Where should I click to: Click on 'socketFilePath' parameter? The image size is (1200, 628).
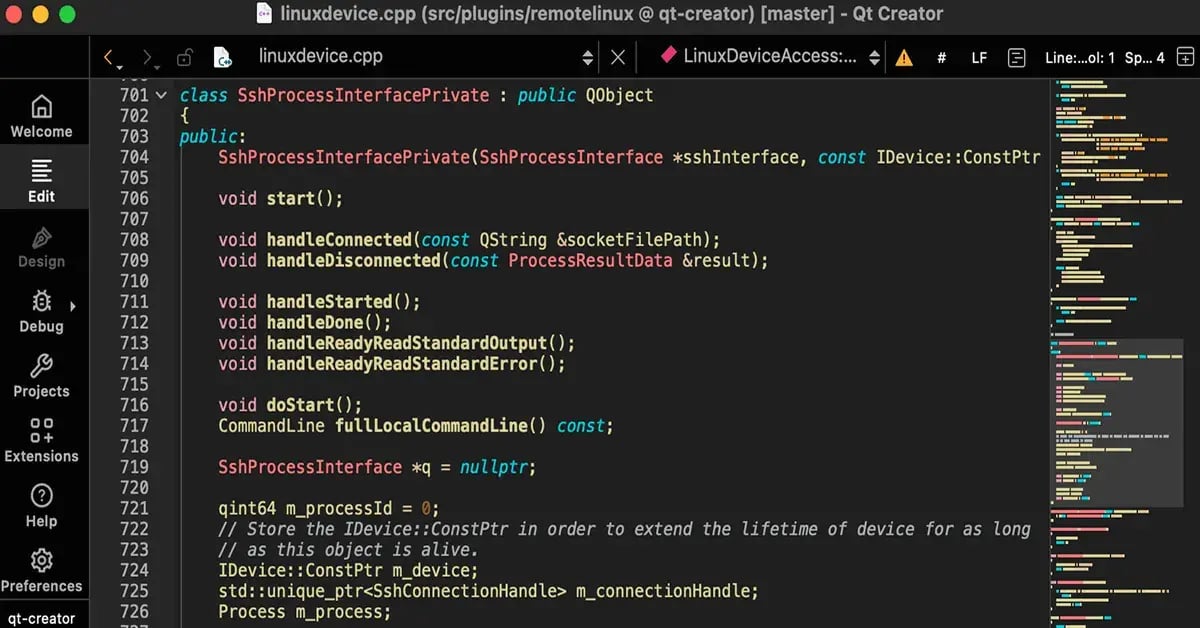[635, 240]
